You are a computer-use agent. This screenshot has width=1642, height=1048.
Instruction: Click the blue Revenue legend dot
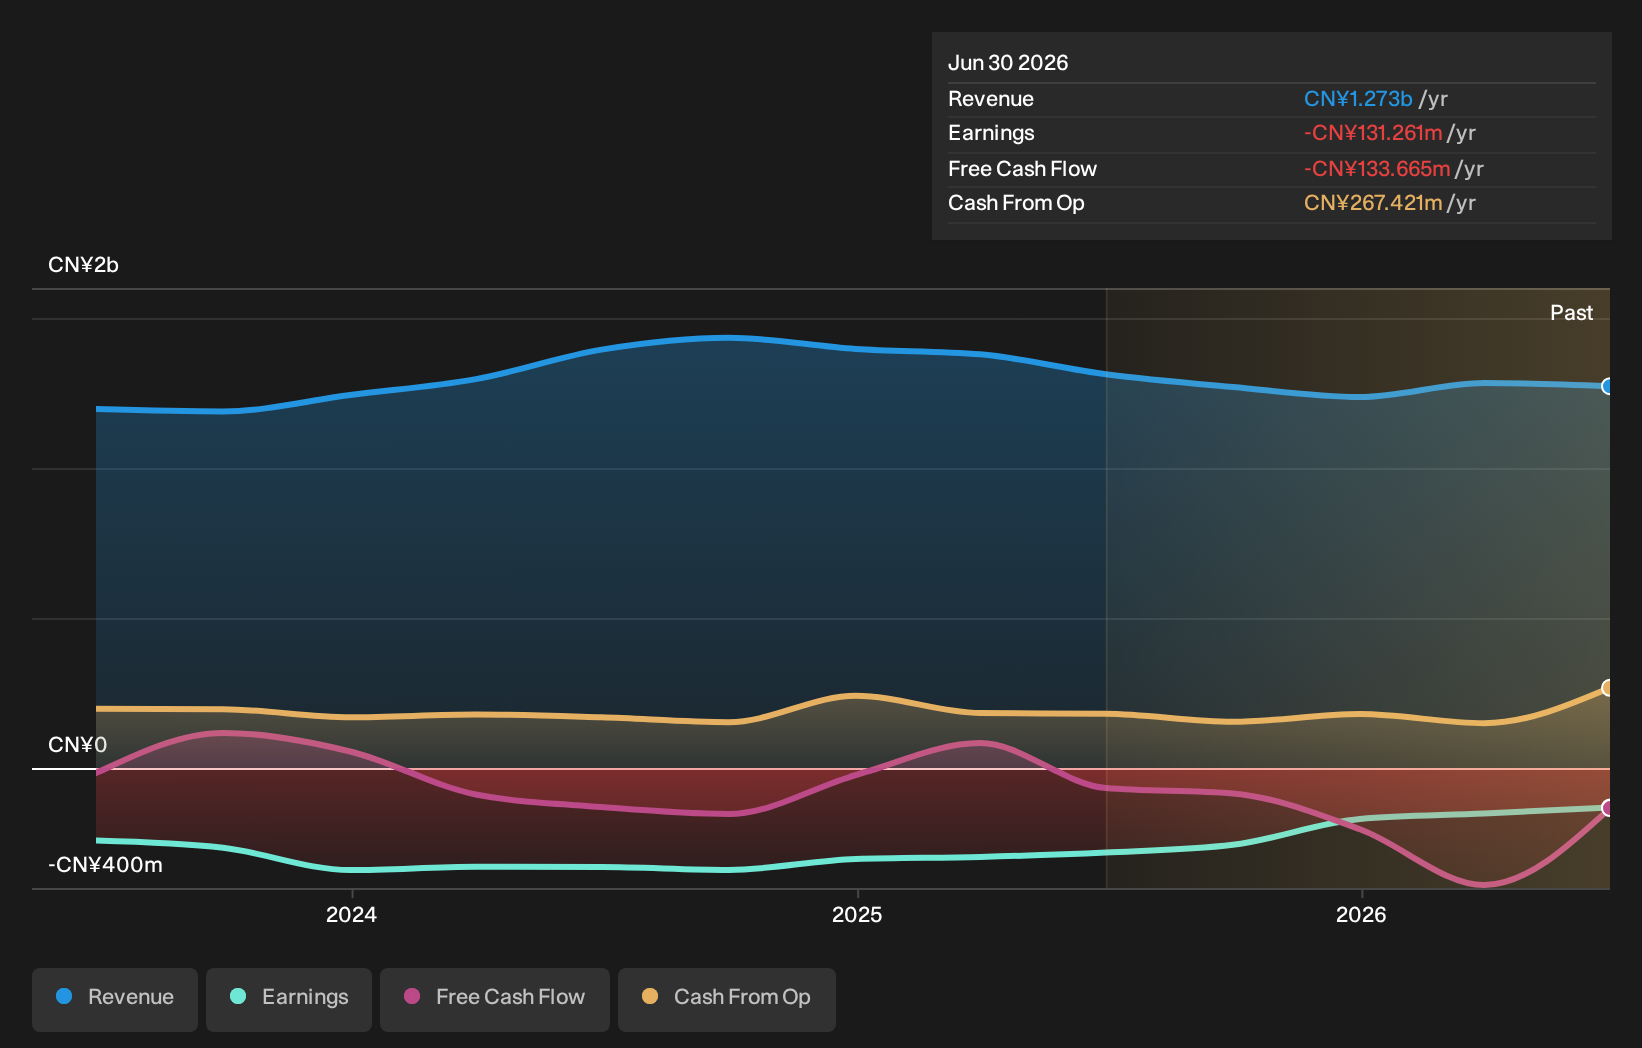[x=64, y=996]
